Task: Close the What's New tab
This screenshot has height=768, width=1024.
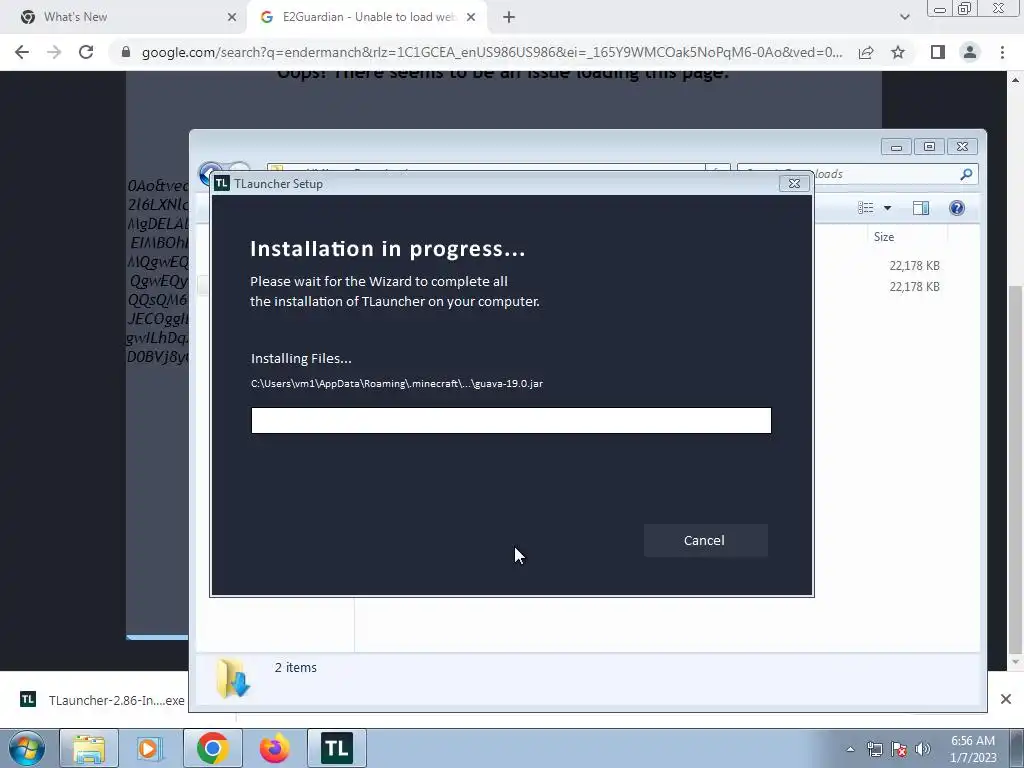Action: (x=232, y=17)
